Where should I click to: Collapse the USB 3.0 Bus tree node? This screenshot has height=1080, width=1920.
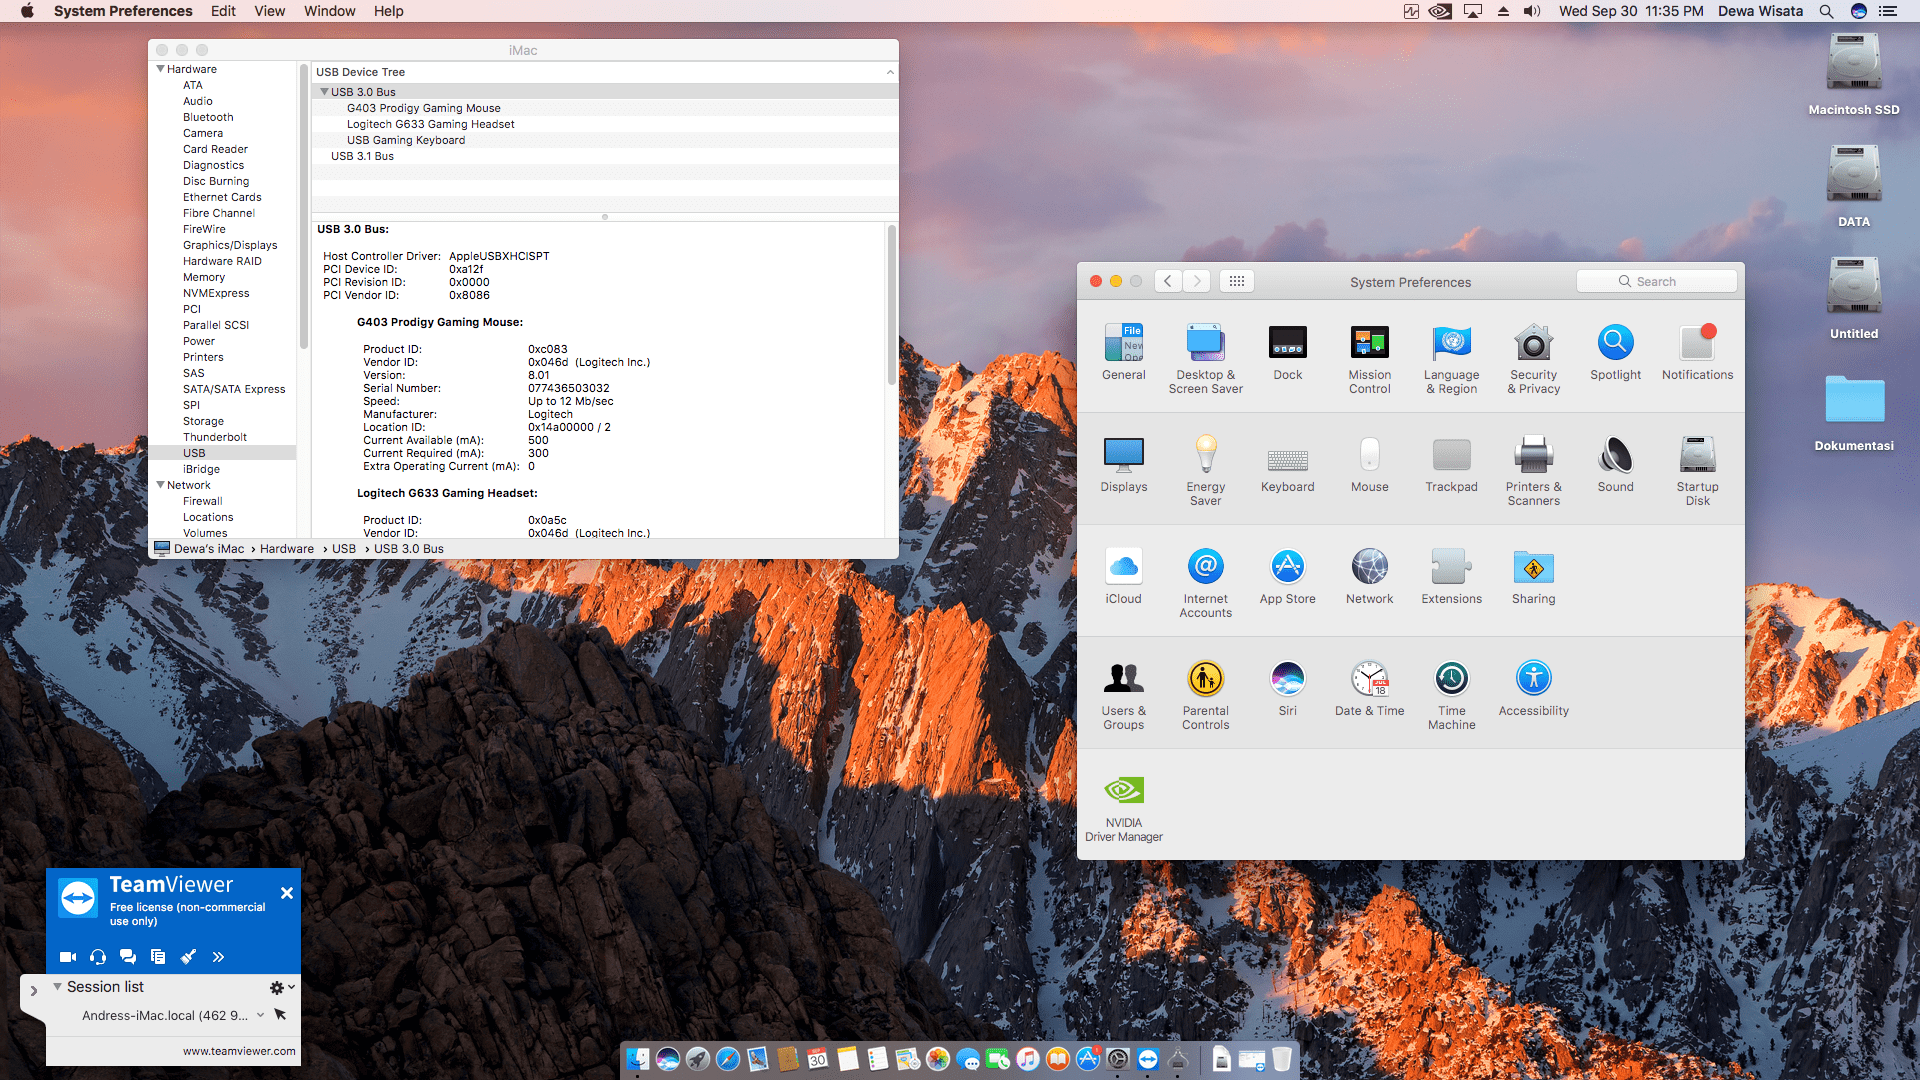click(324, 92)
